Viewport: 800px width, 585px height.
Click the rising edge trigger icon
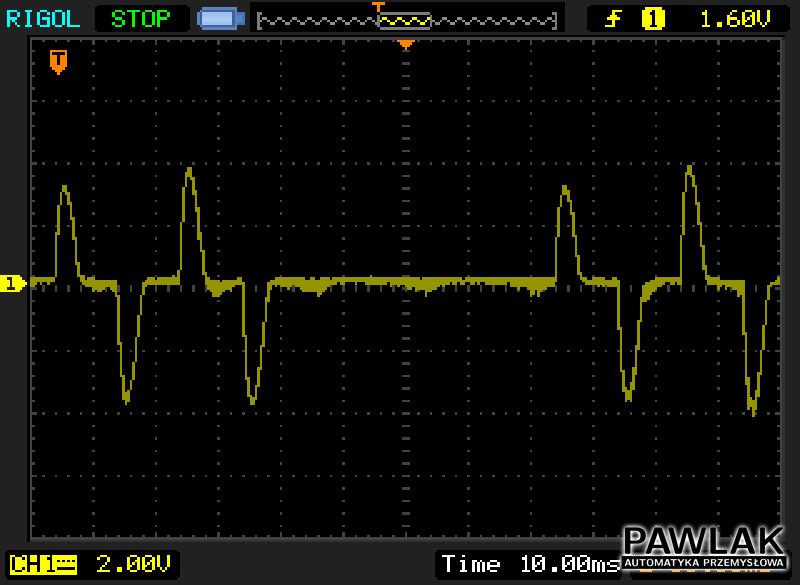(x=613, y=19)
